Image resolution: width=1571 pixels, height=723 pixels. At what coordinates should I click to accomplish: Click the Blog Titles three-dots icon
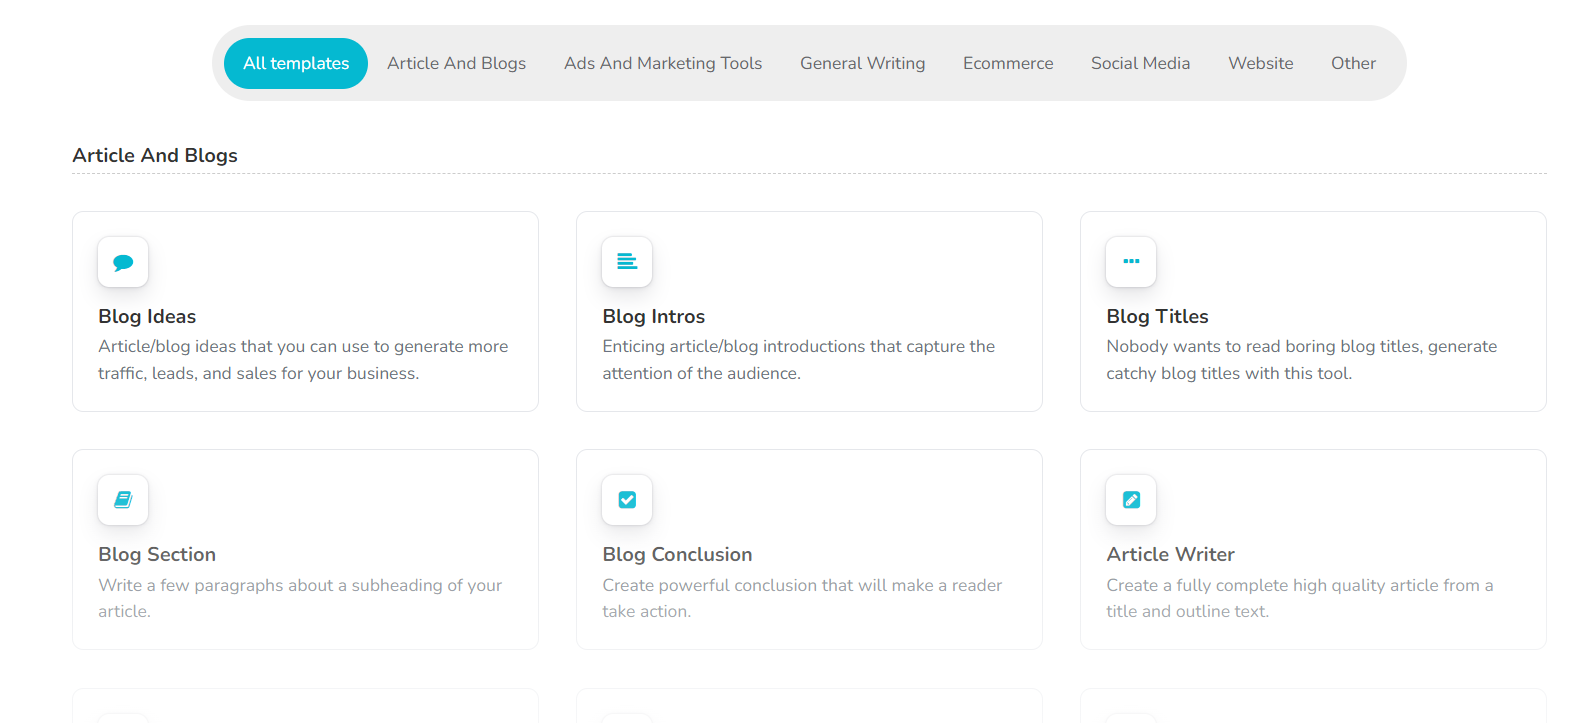click(1131, 262)
